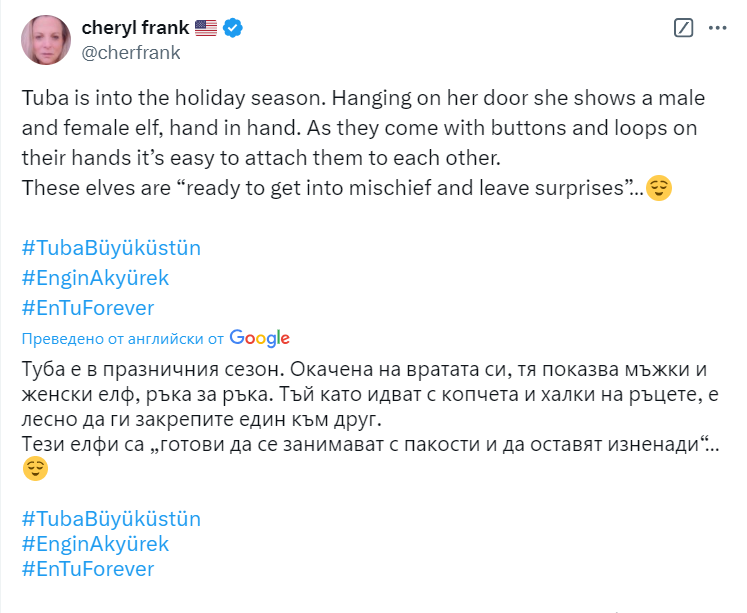Open the Grok explain-post icon

[684, 28]
